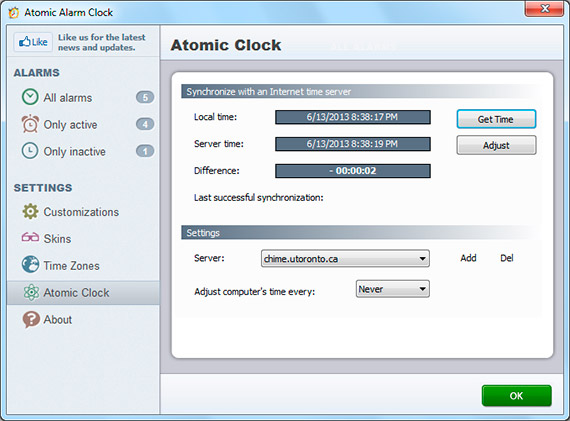Open Customizations via the gear icon
Viewport: 570px width, 421px height.
(x=30, y=212)
